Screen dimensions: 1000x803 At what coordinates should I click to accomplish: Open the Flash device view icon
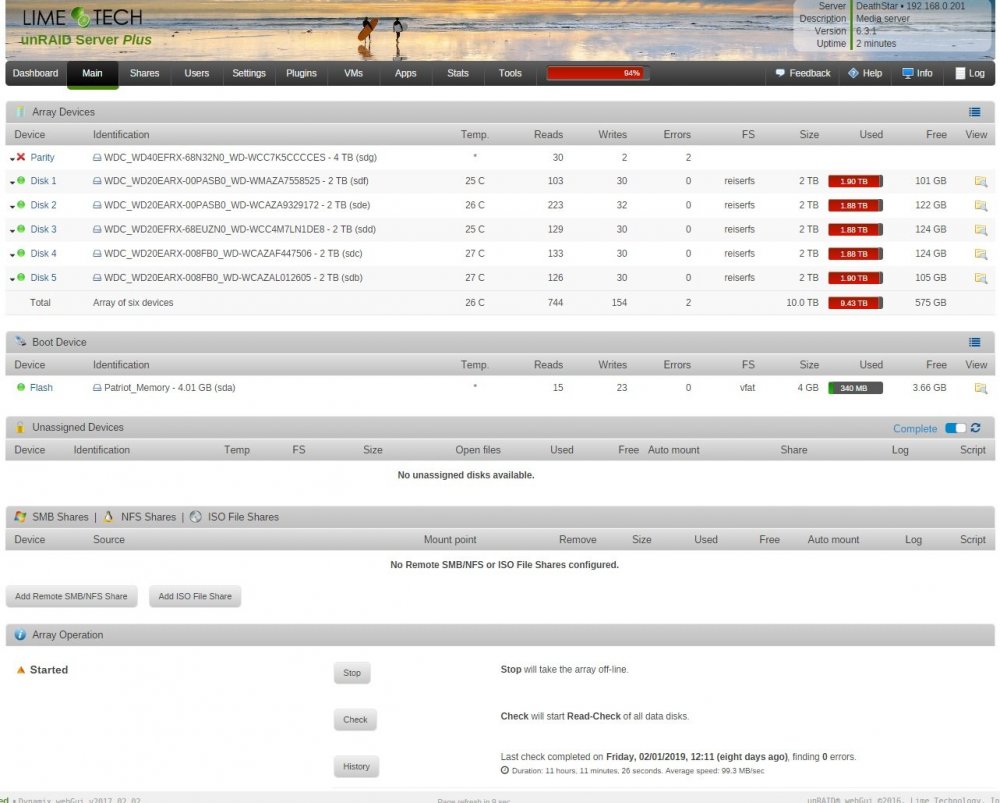pos(980,388)
